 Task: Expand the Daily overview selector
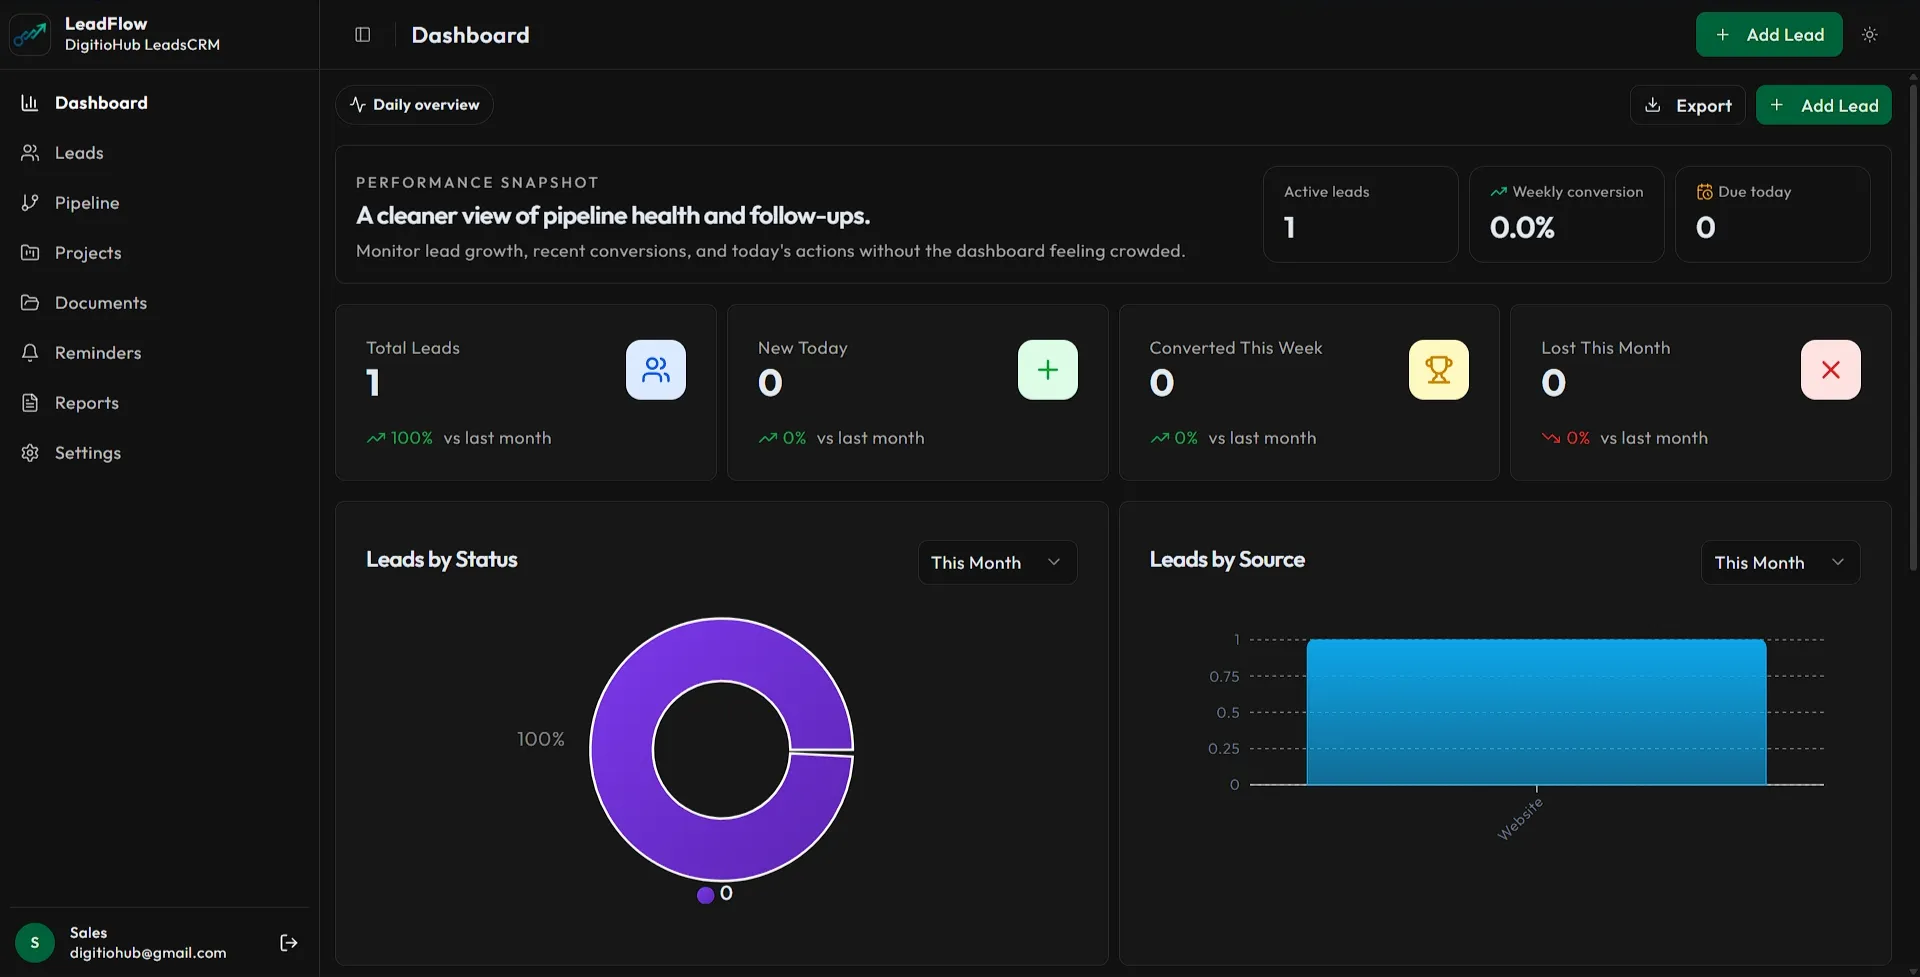pos(414,104)
